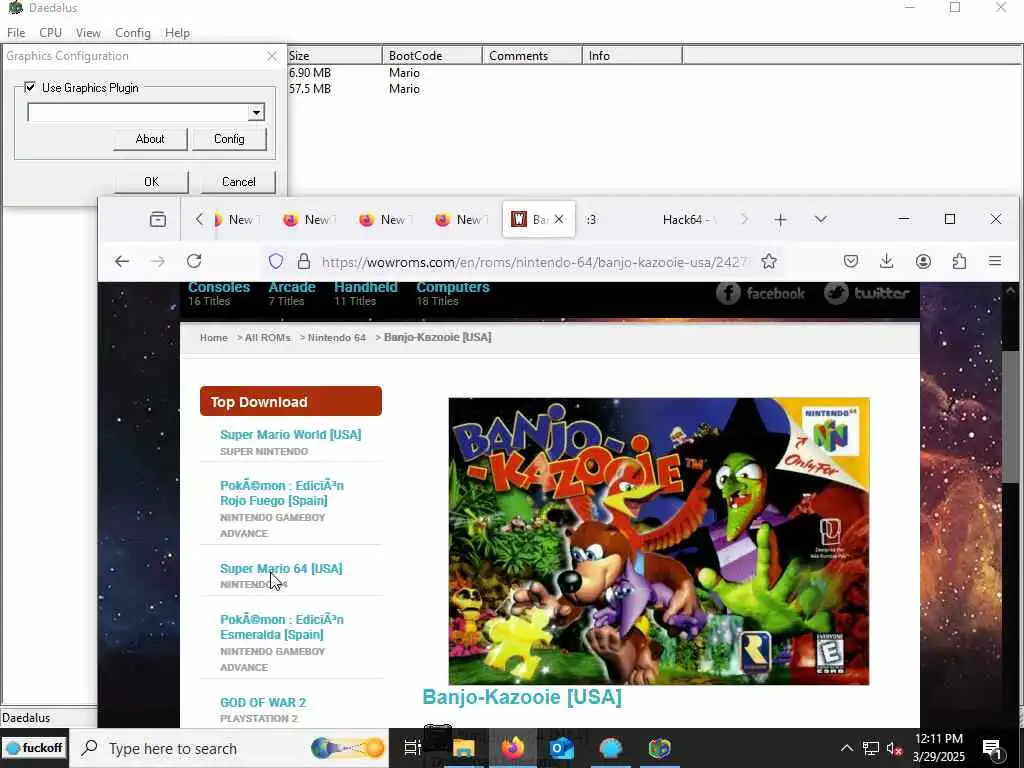1024x768 pixels.
Task: Click the Config button in Graphics Configuration
Action: 229,138
